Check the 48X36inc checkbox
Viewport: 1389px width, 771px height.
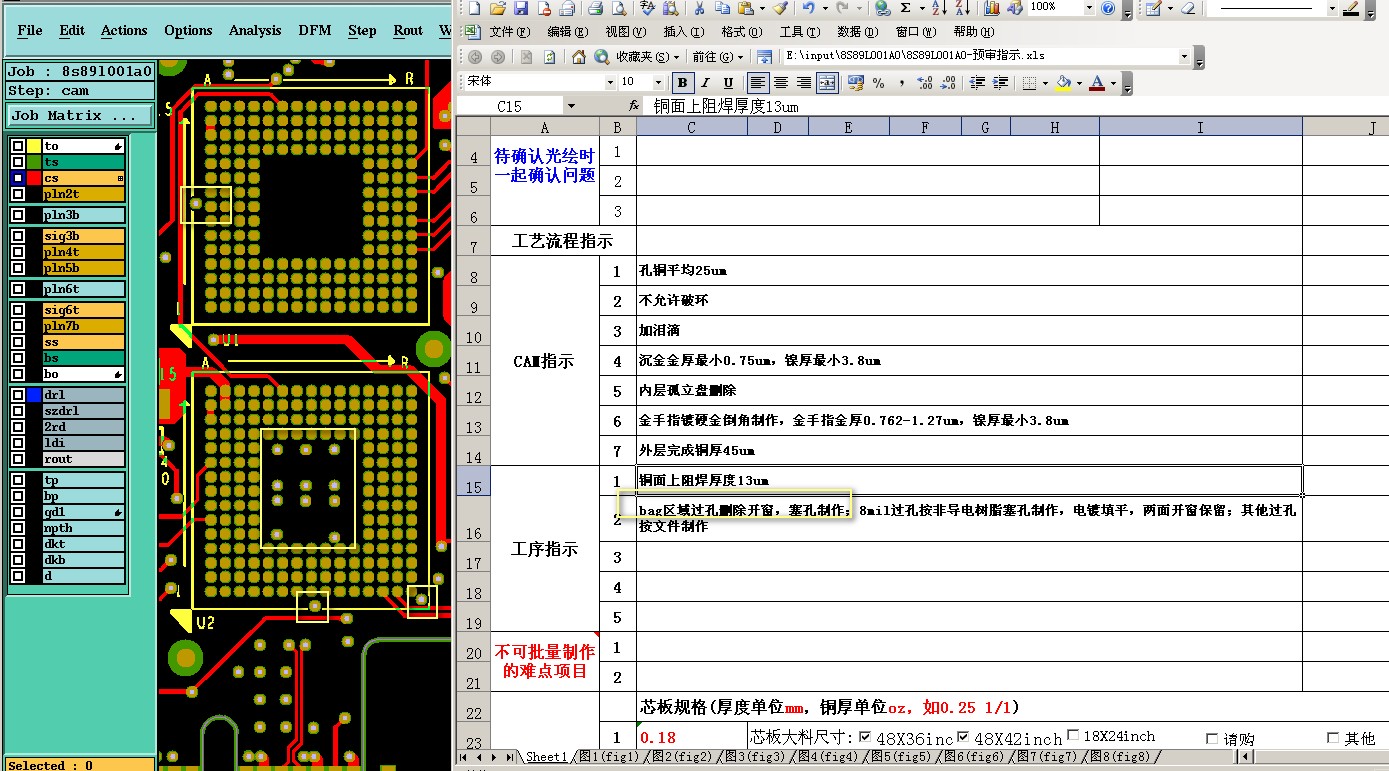click(x=866, y=737)
